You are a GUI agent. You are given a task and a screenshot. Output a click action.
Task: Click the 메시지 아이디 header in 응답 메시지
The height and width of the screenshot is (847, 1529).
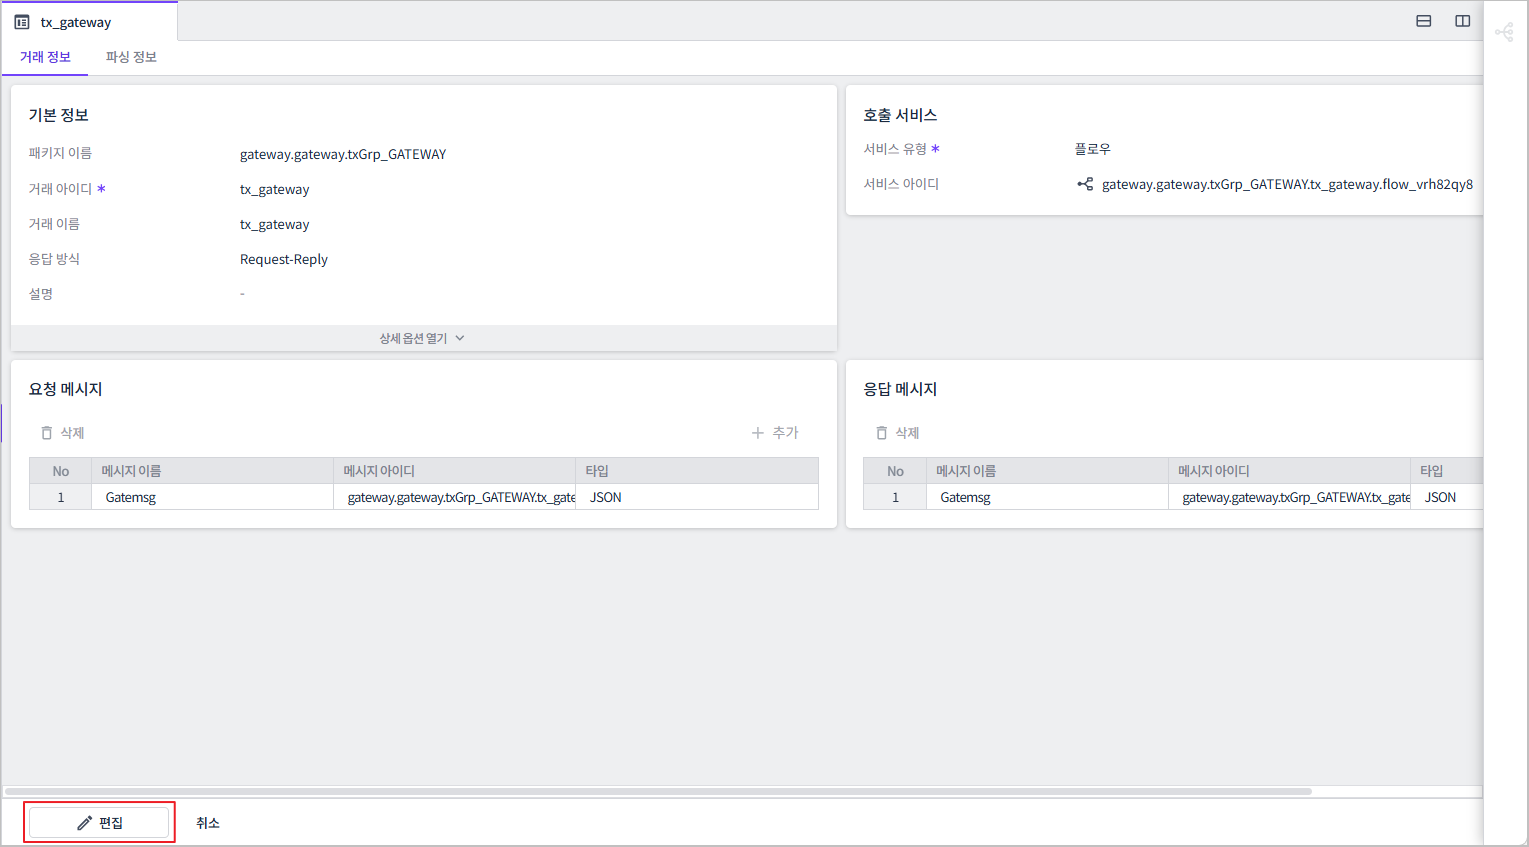(1290, 471)
